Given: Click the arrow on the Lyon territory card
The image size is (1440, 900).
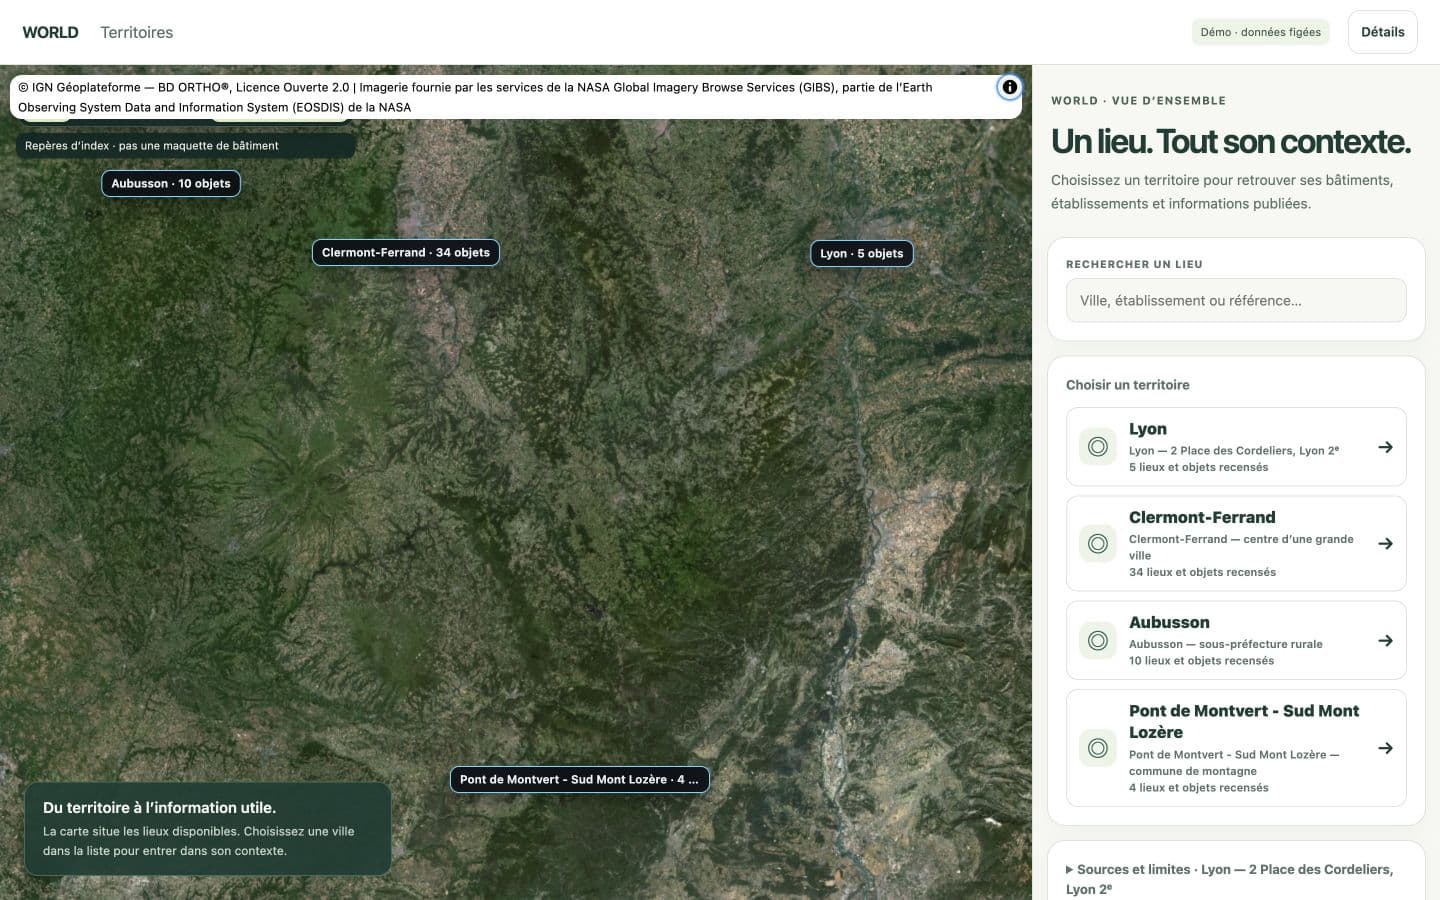Looking at the screenshot, I should 1385,447.
